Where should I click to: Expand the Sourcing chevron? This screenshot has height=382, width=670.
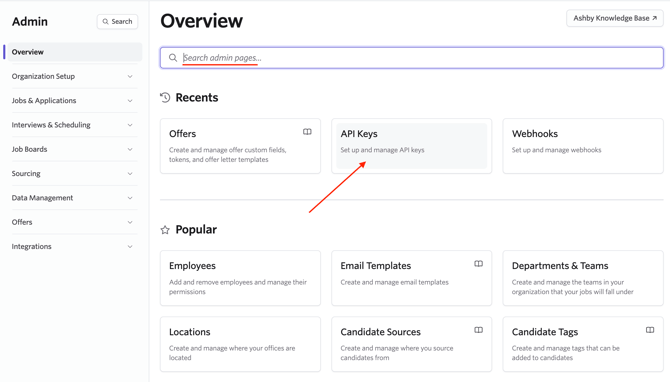pyautogui.click(x=130, y=174)
